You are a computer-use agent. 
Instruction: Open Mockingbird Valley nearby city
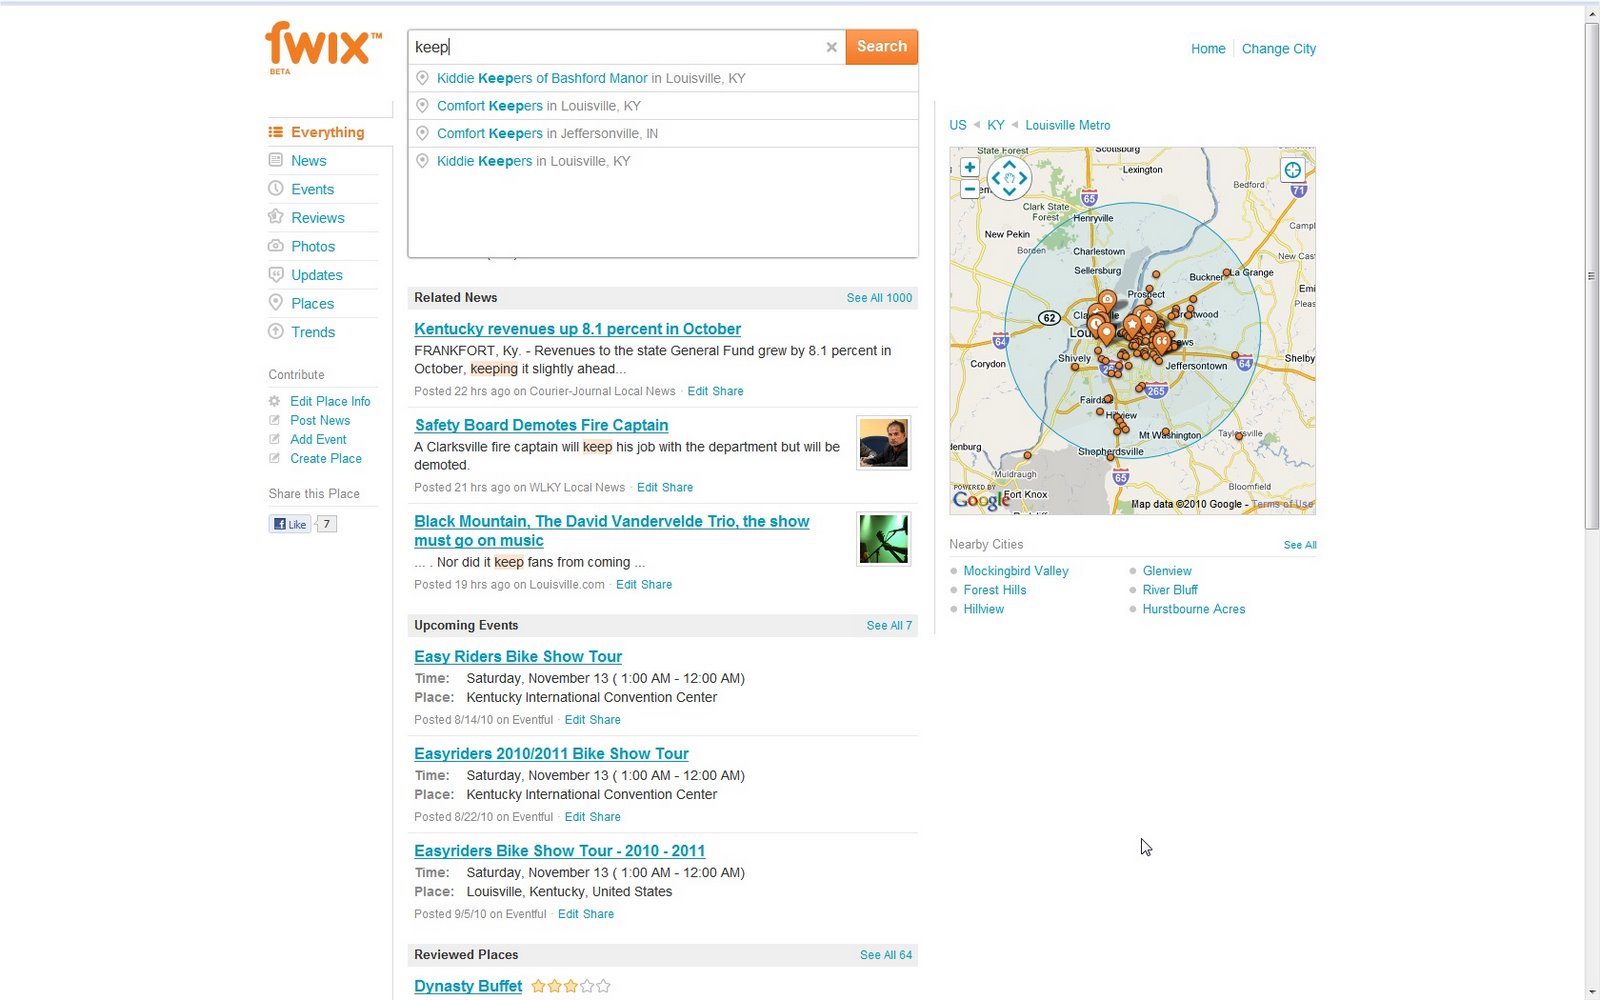(1016, 571)
